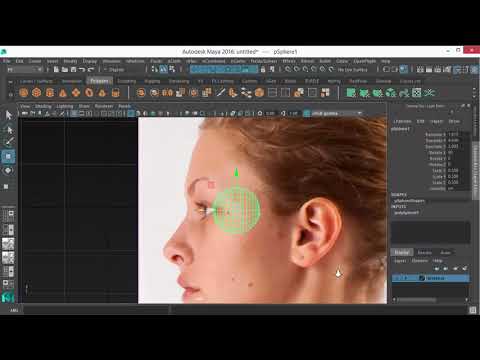The width and height of the screenshot is (480, 360).
Task: Click the shelf scroll up arrow on right
Action: [x=475, y=89]
